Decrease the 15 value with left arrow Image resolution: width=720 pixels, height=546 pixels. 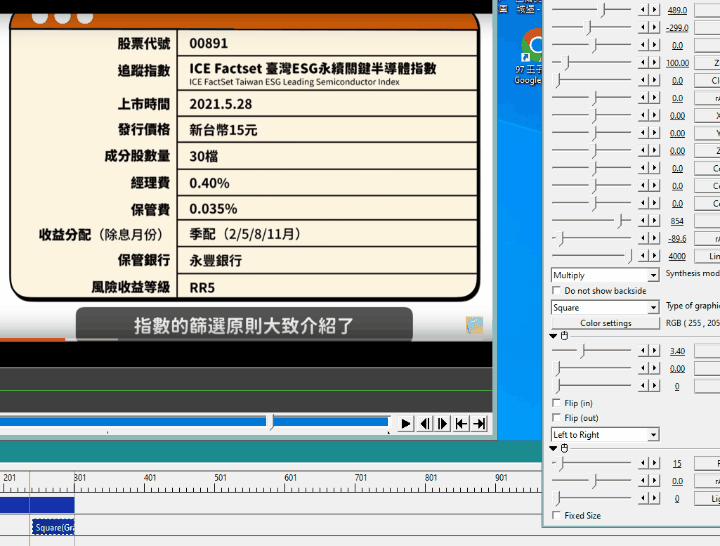(x=643, y=463)
